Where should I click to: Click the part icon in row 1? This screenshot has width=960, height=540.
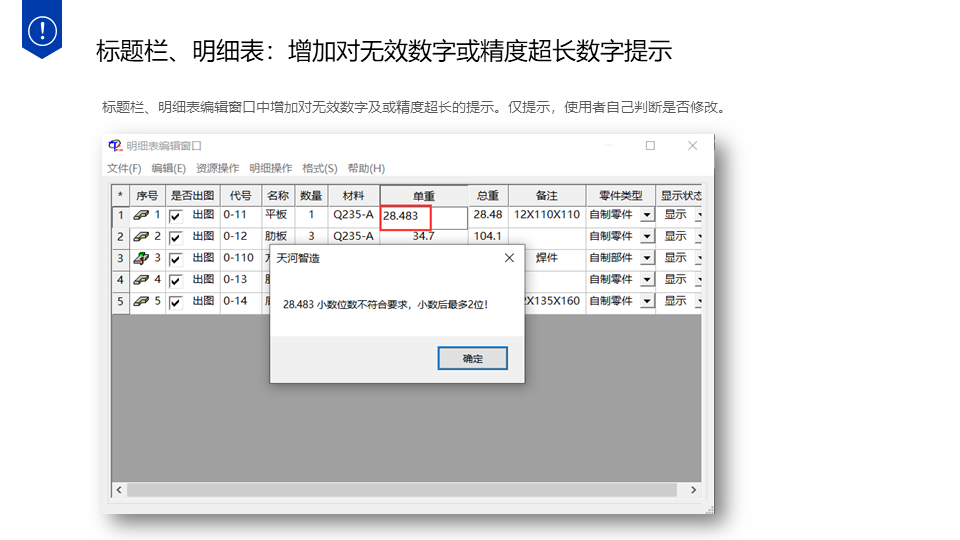click(x=141, y=215)
